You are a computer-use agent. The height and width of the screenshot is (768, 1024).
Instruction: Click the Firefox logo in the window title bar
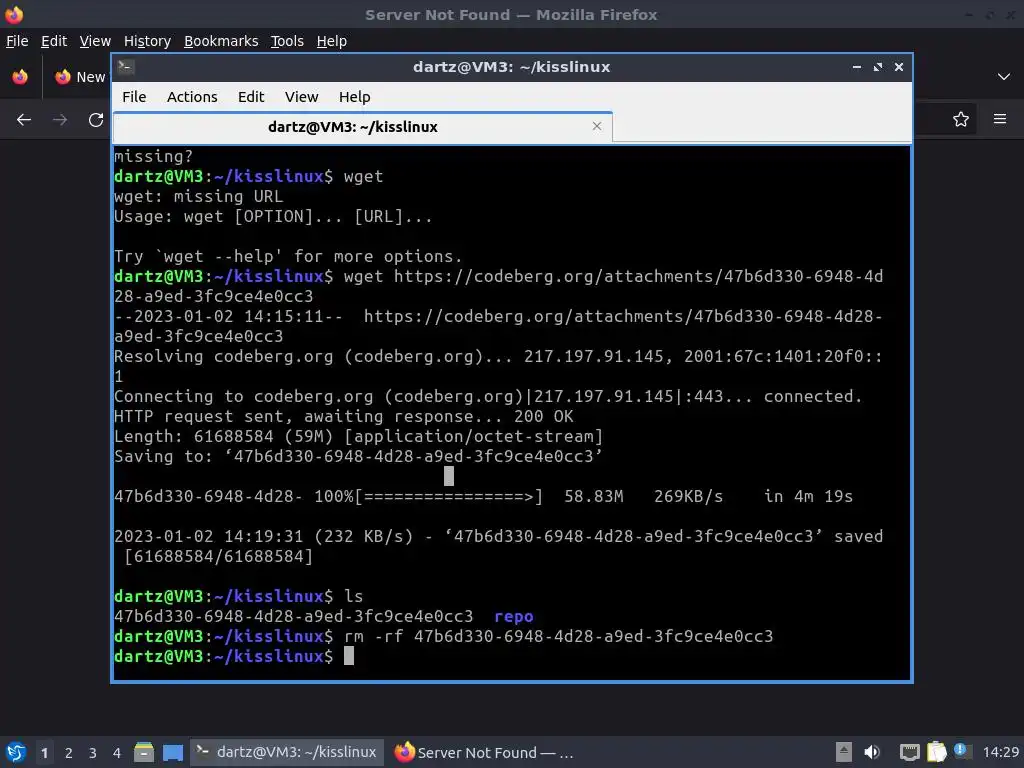(14, 14)
